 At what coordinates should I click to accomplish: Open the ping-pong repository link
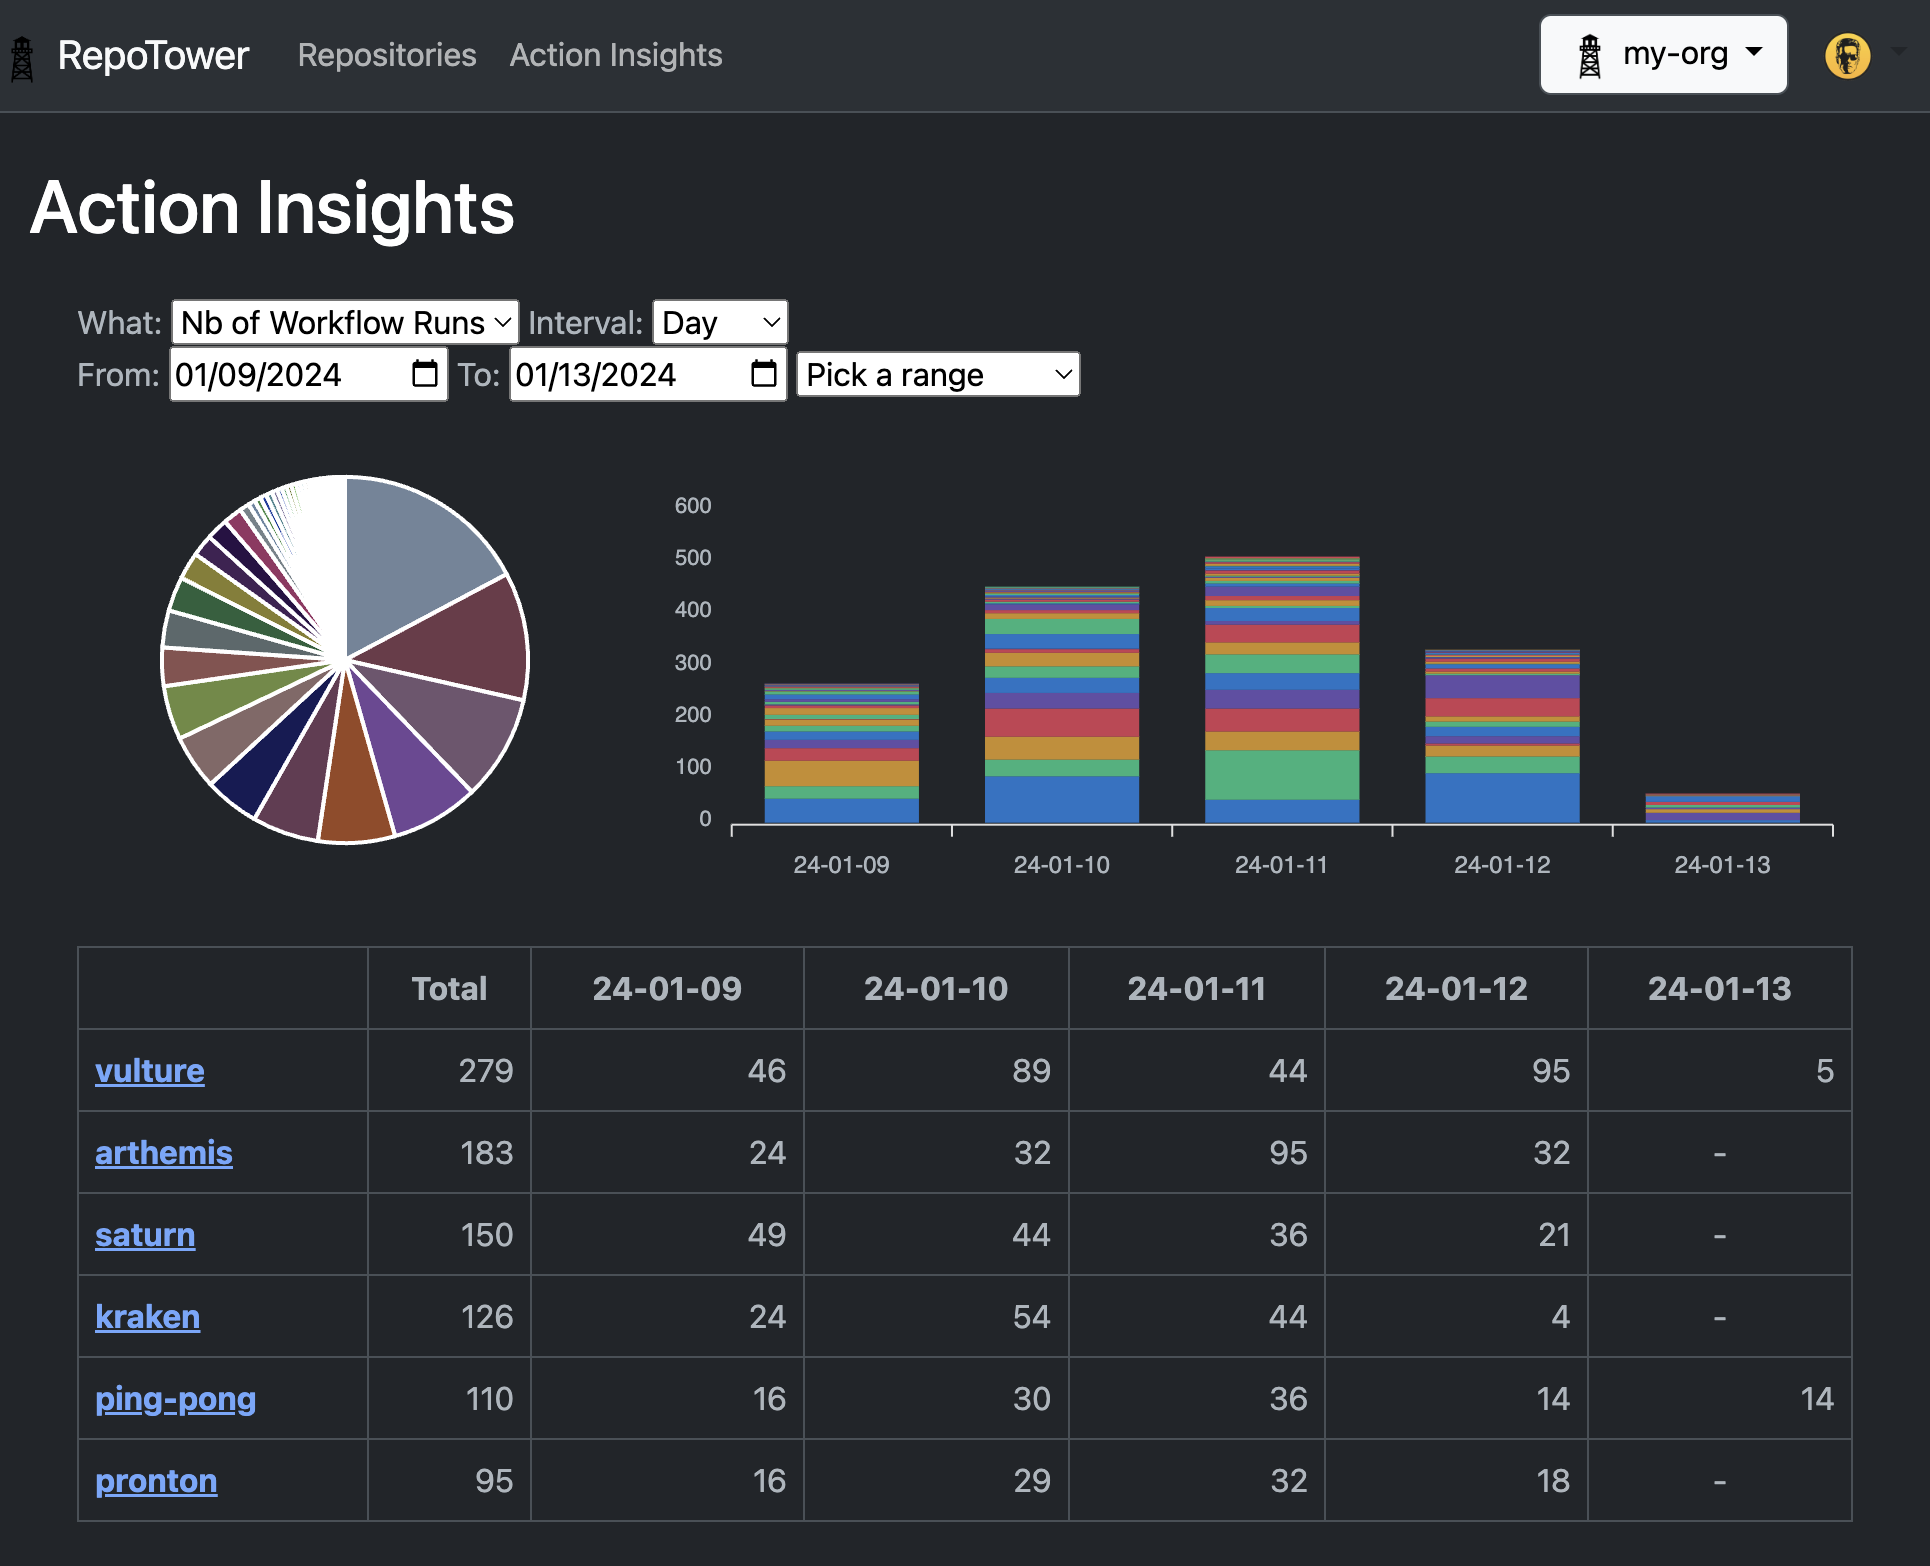175,1399
